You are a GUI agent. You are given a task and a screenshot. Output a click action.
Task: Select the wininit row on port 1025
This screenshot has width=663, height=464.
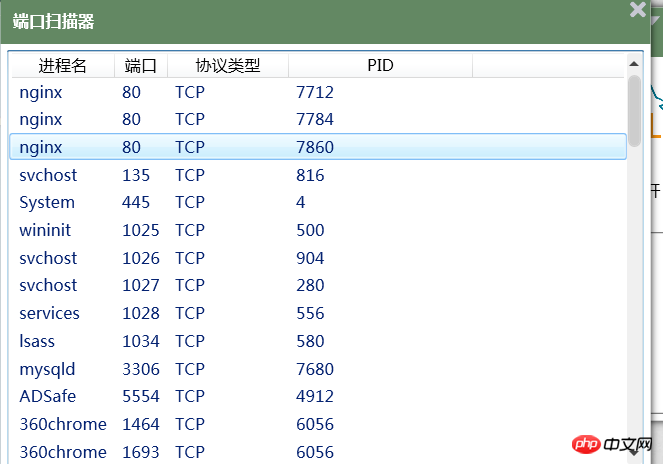pos(318,230)
